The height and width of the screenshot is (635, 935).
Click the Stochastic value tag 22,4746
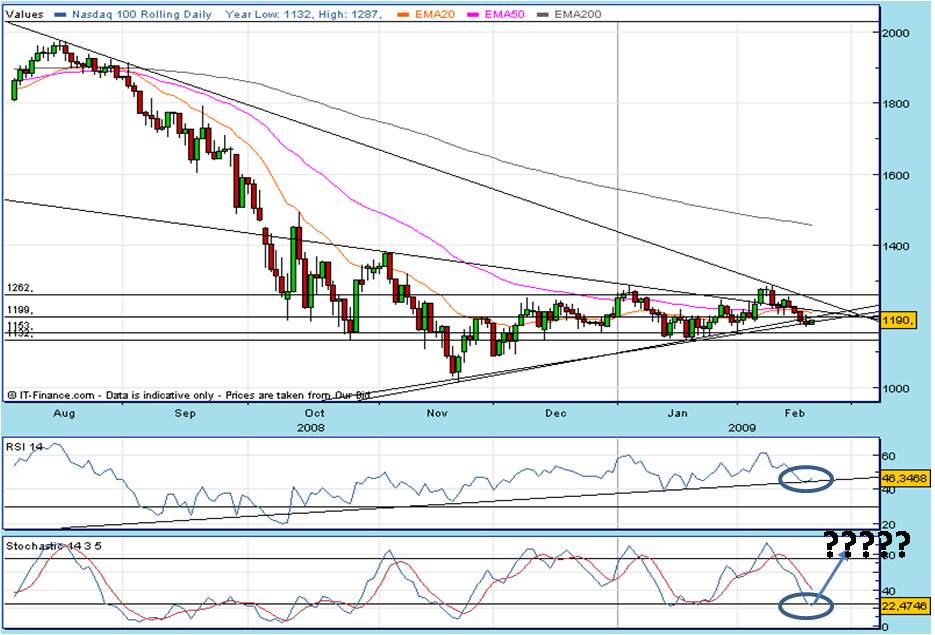pyautogui.click(x=904, y=606)
